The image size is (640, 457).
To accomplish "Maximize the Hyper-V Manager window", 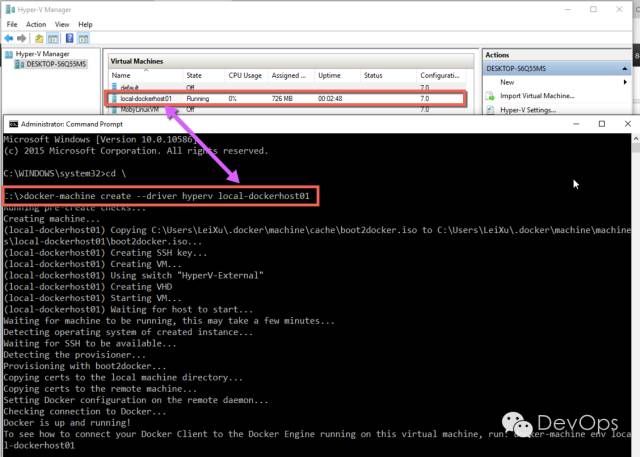I will coord(593,9).
